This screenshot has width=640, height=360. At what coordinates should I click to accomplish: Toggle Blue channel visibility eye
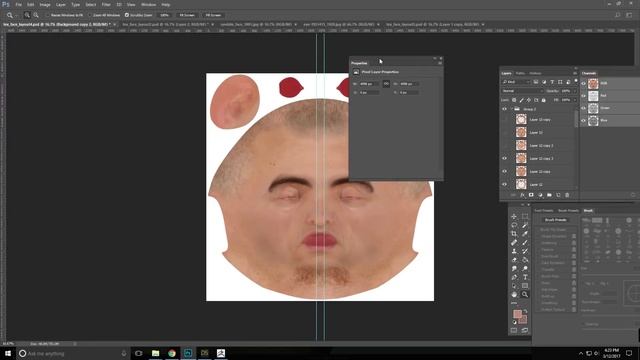click(584, 120)
